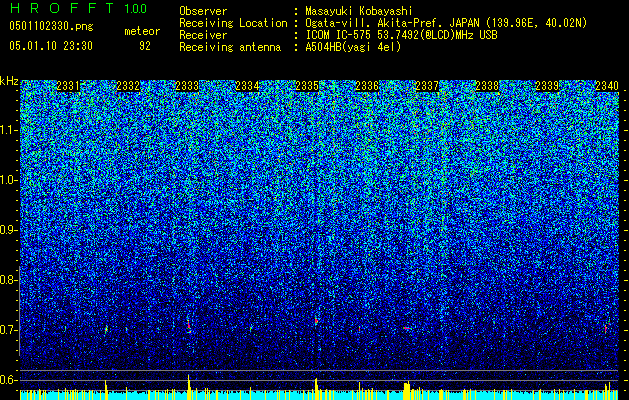This screenshot has width=629, height=400.
Task: Click the A504HB(yagi 4el) antenna text
Action: (353, 47)
